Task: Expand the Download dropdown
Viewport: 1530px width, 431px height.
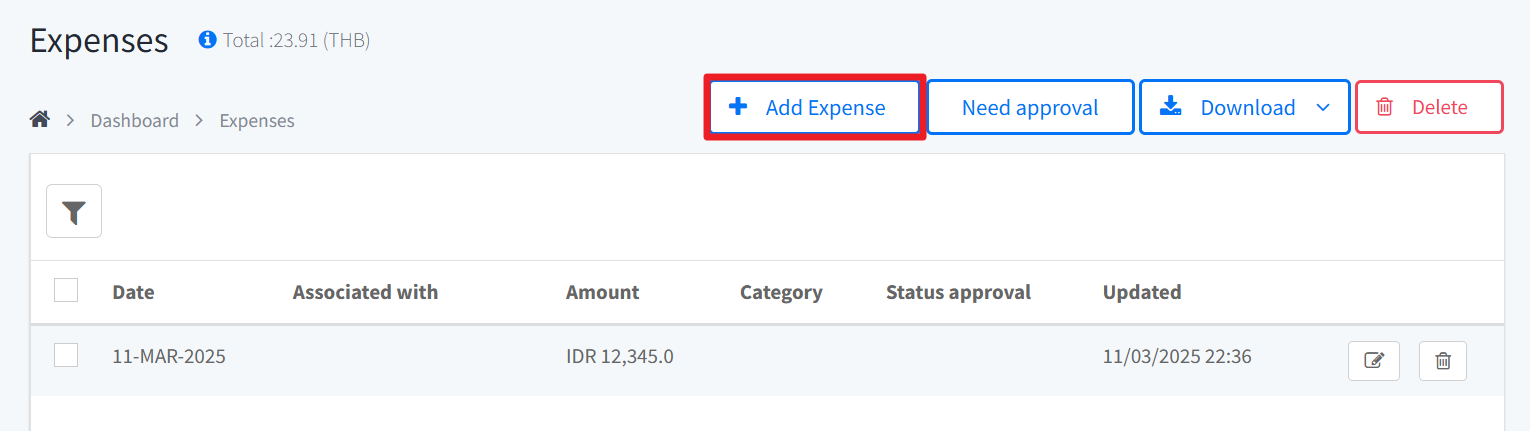Action: (1323, 108)
